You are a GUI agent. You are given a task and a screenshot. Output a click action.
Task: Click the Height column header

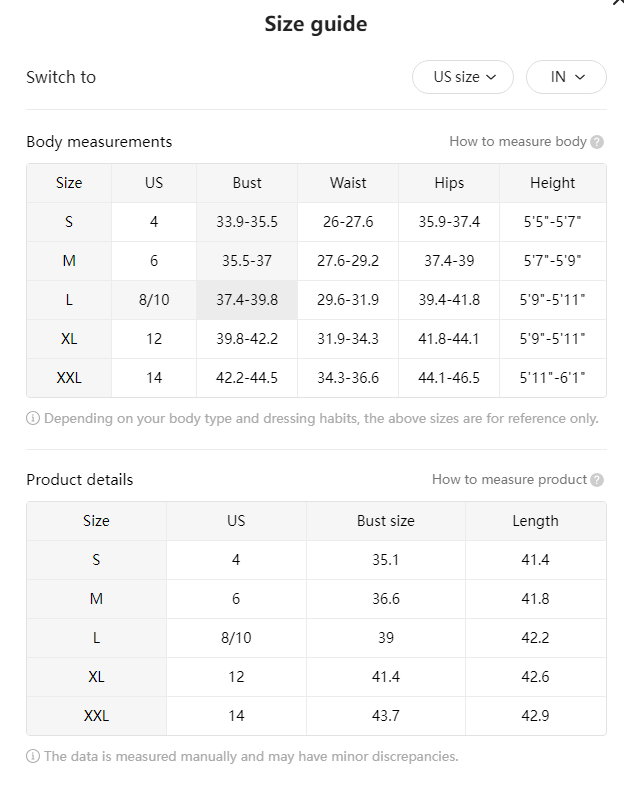(x=552, y=183)
